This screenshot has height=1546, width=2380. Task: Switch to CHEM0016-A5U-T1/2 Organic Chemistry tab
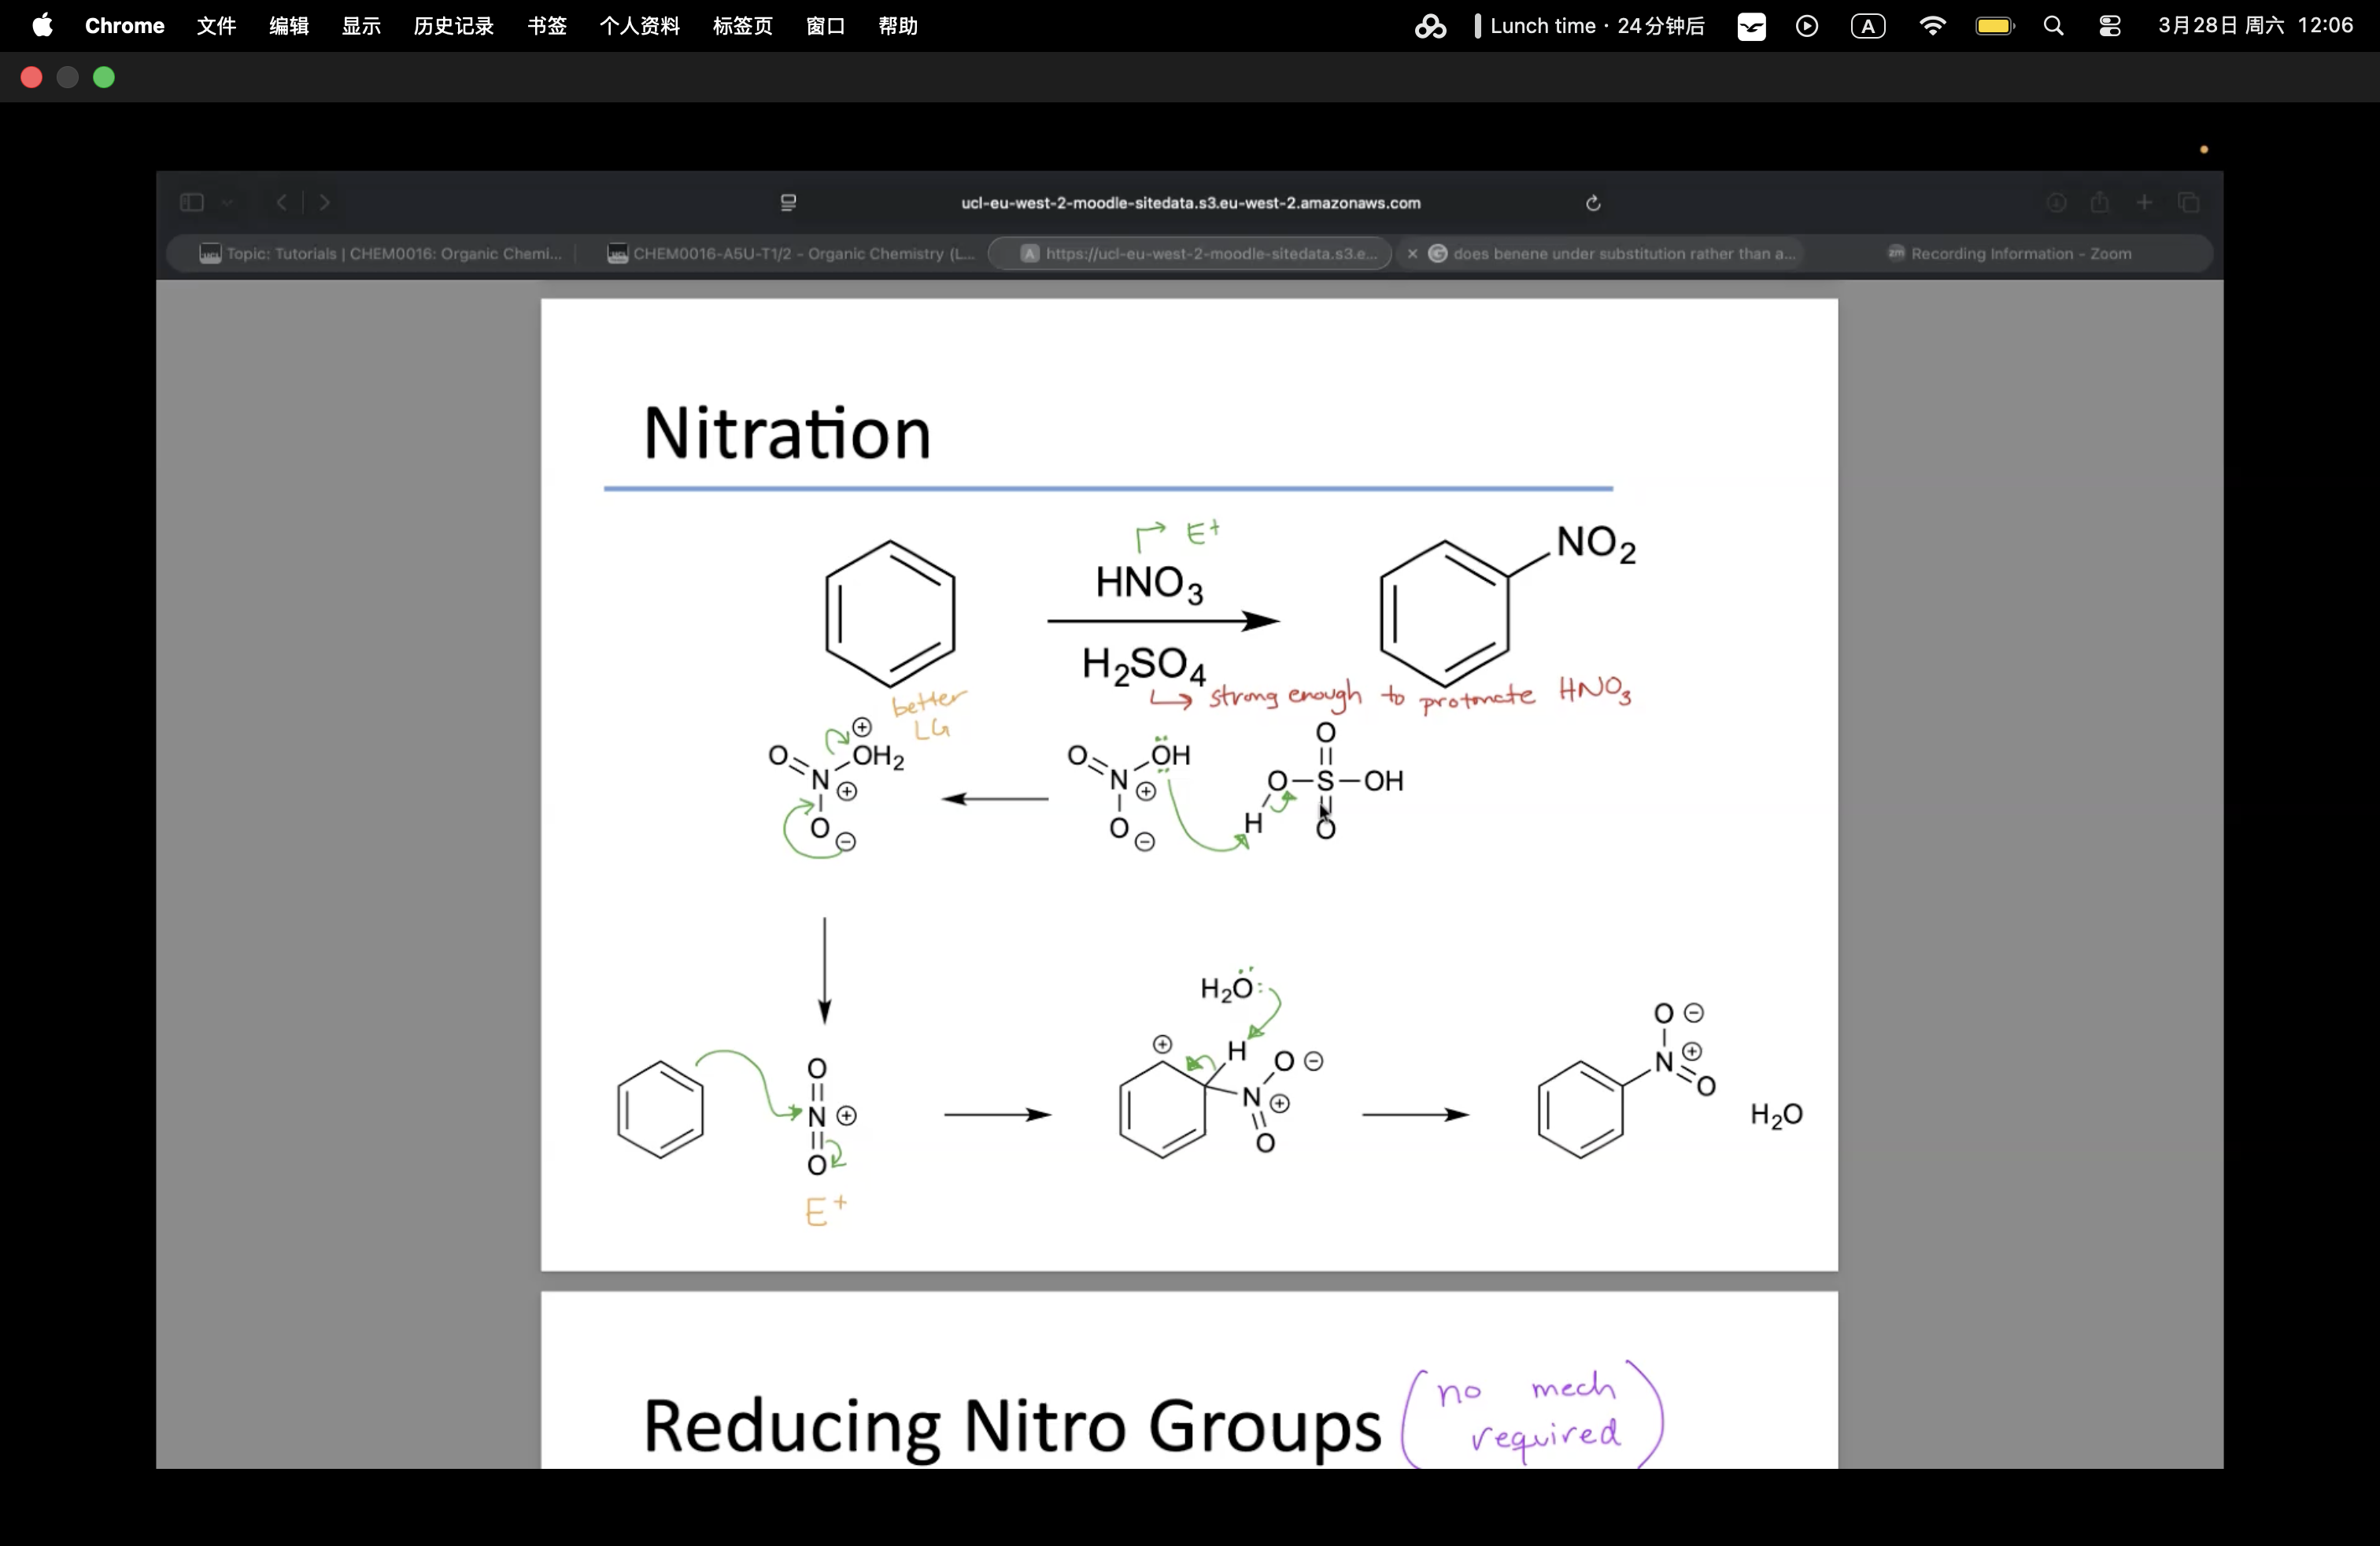click(x=790, y=254)
